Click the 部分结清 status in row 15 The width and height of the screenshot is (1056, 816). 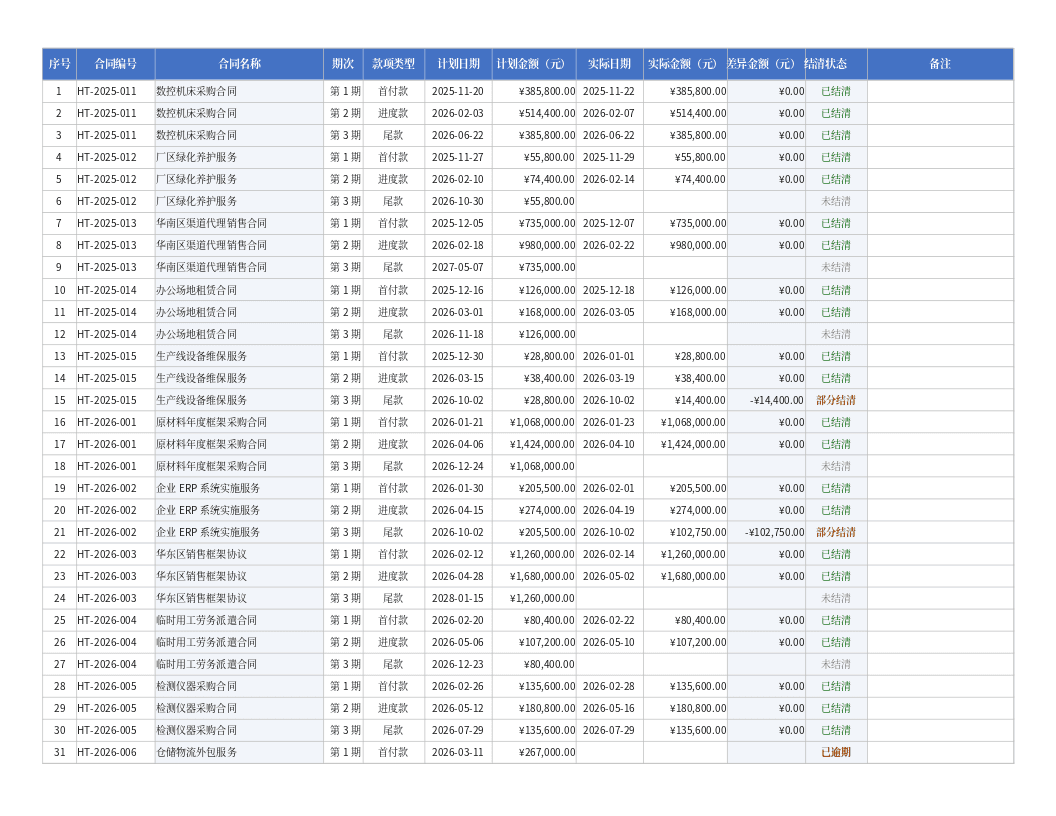836,400
